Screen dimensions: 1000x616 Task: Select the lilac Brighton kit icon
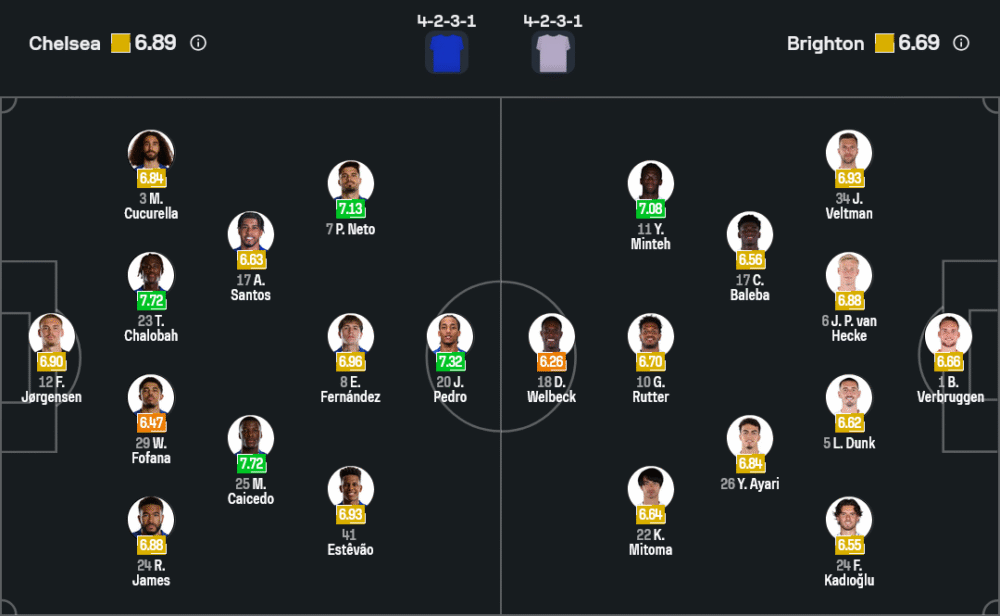[552, 52]
